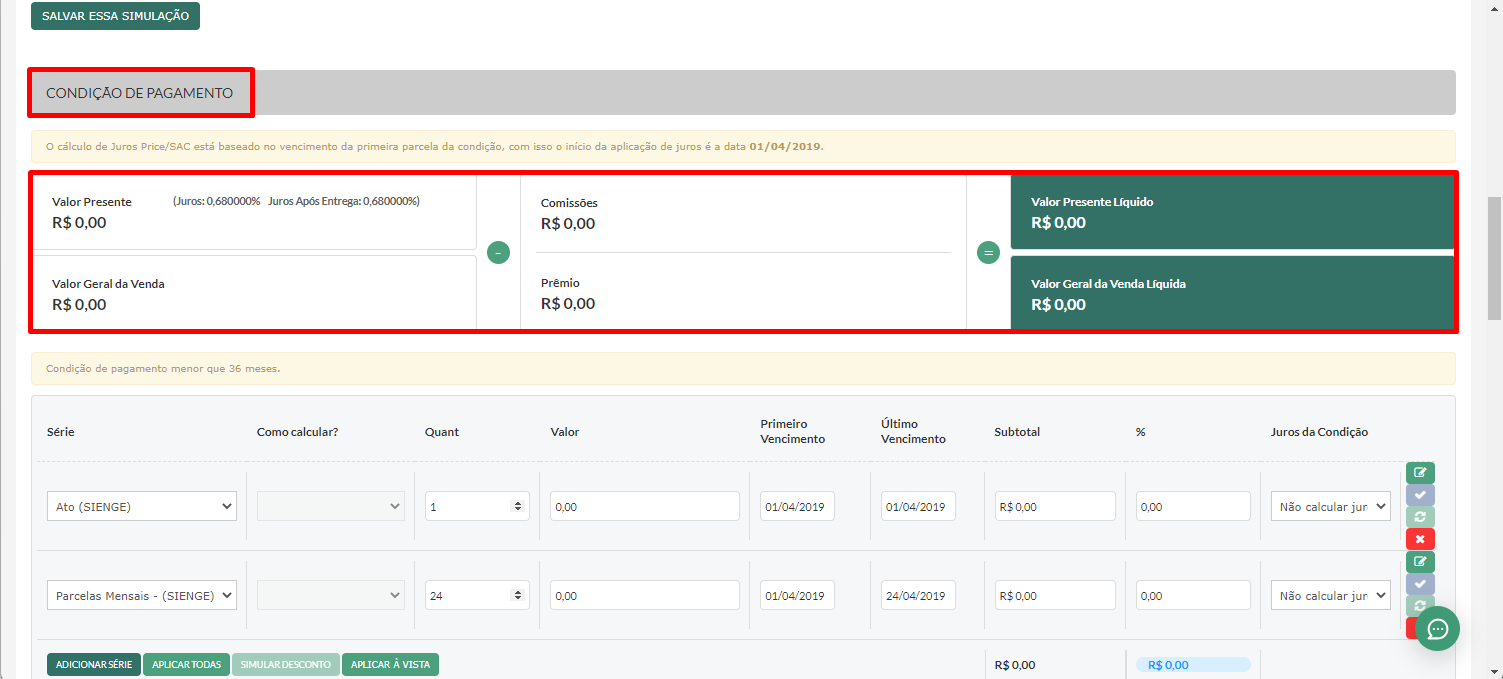Click the Subtotal column header

tap(1017, 432)
